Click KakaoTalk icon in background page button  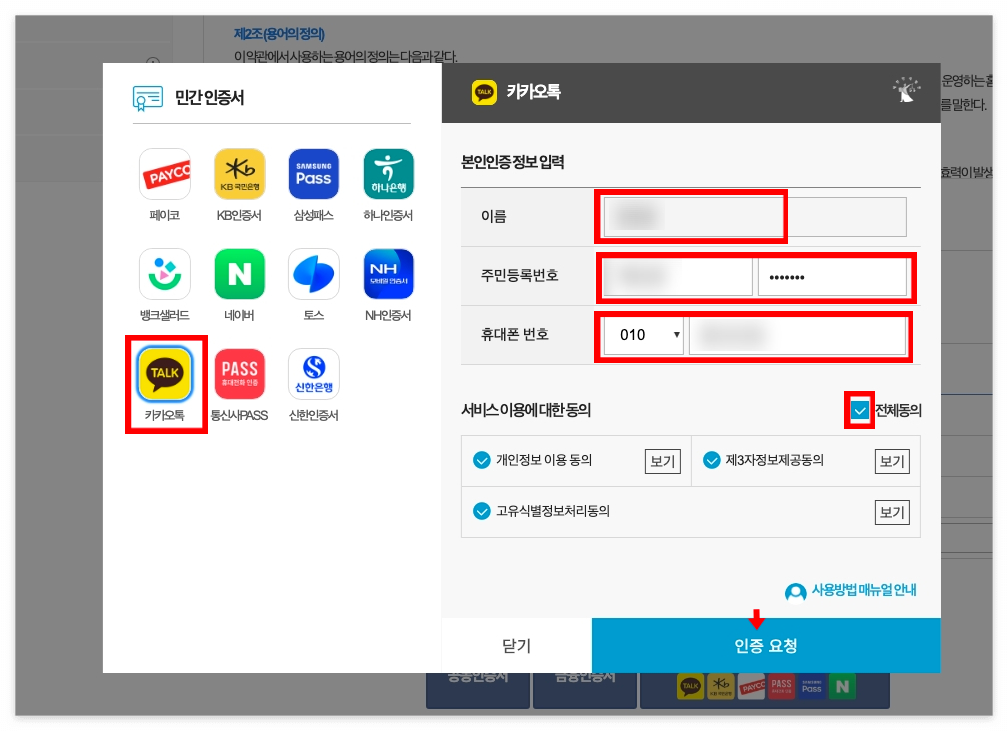(690, 687)
